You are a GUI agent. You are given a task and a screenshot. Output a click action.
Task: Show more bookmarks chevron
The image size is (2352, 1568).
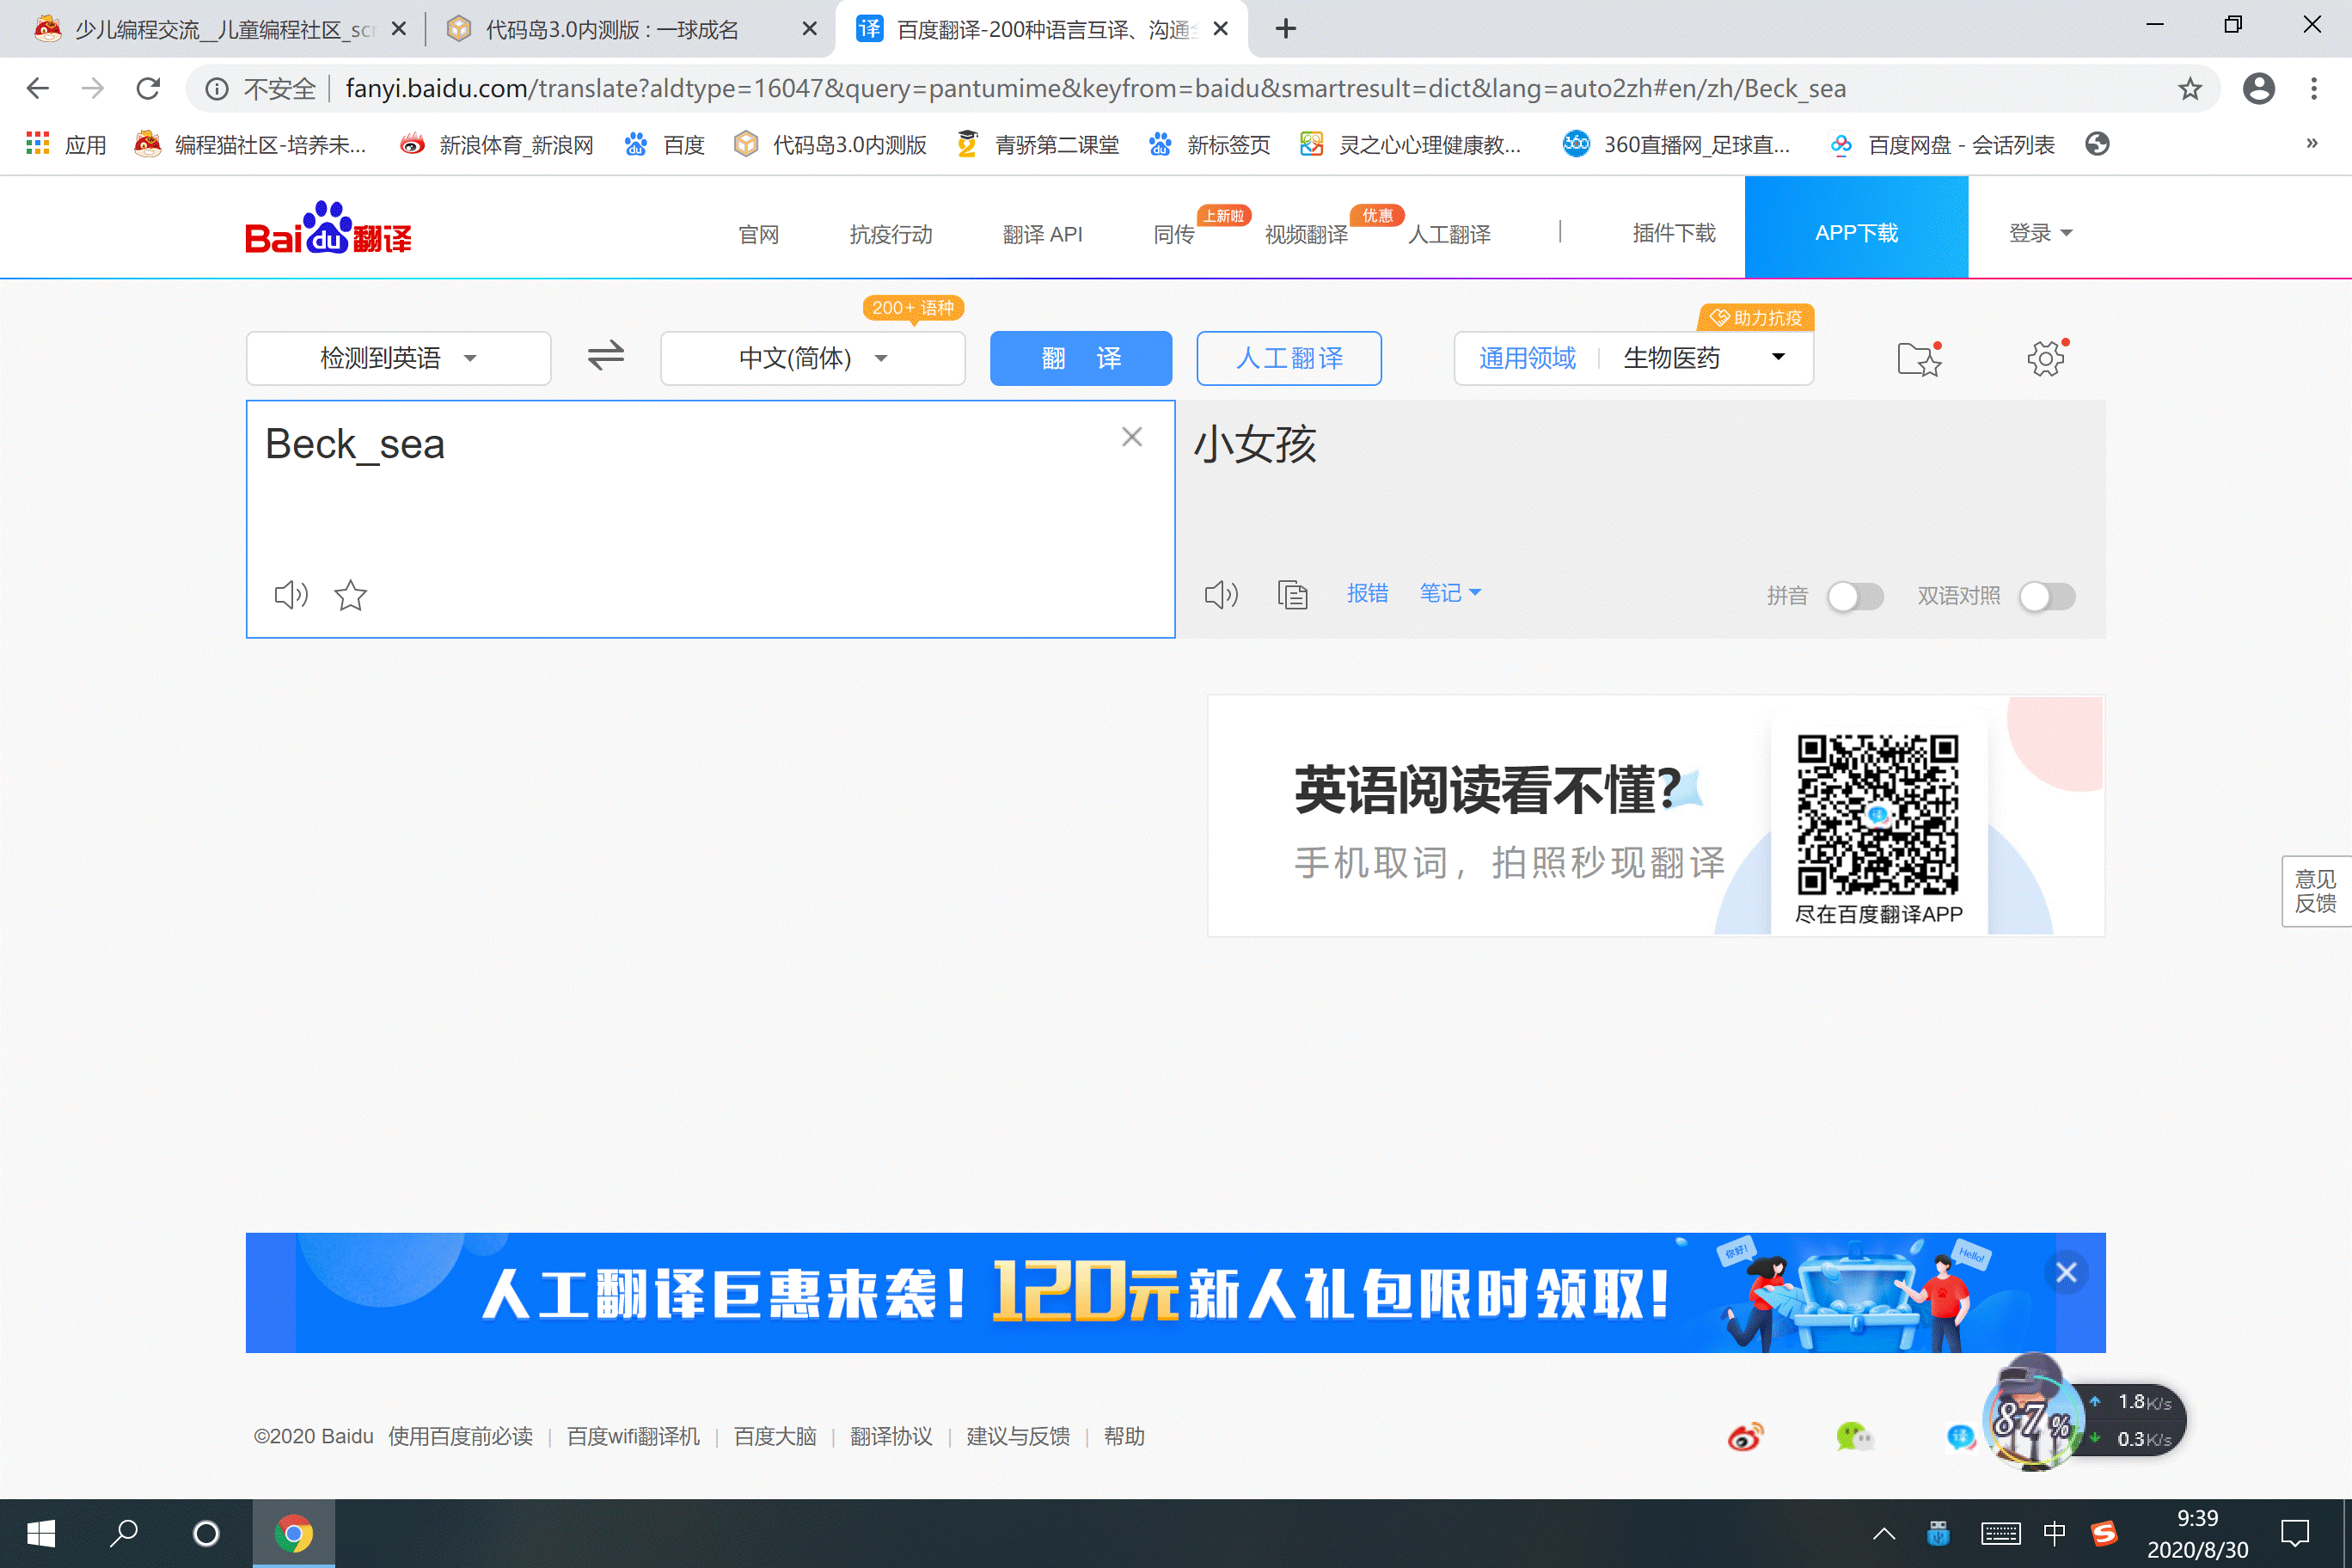tap(2311, 144)
